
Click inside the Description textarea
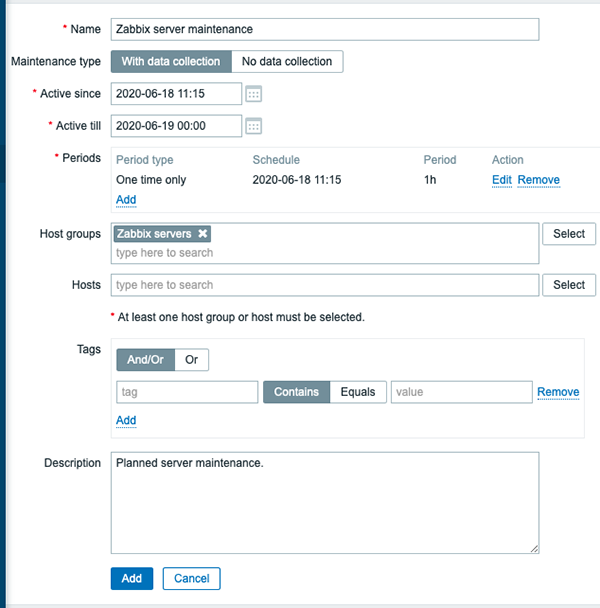click(325, 503)
